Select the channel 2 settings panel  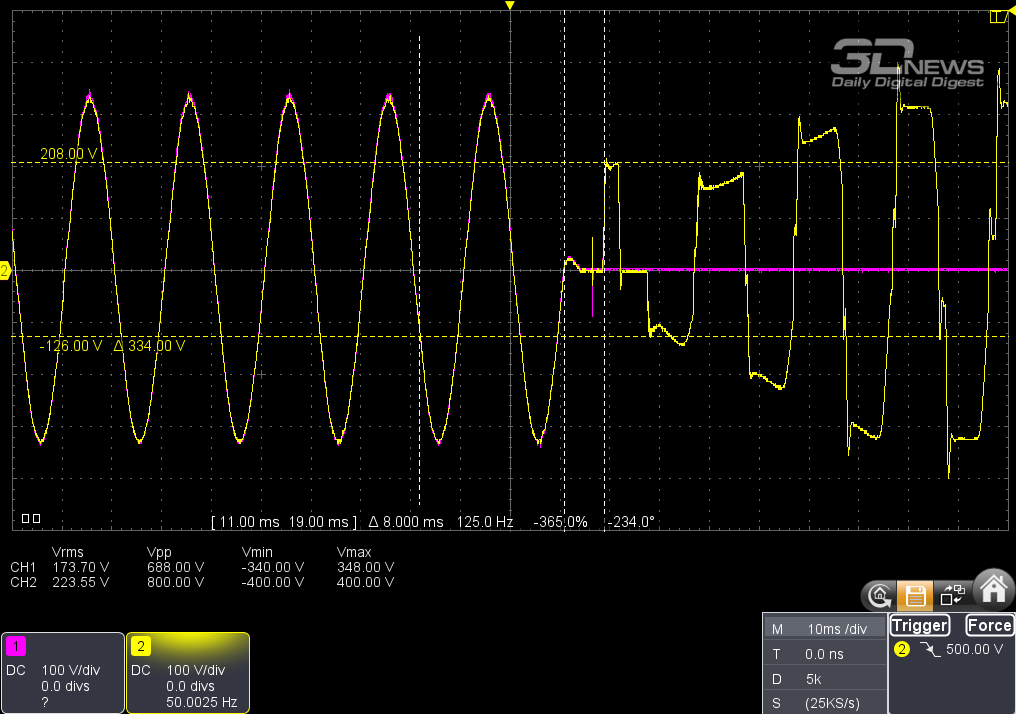[187, 672]
